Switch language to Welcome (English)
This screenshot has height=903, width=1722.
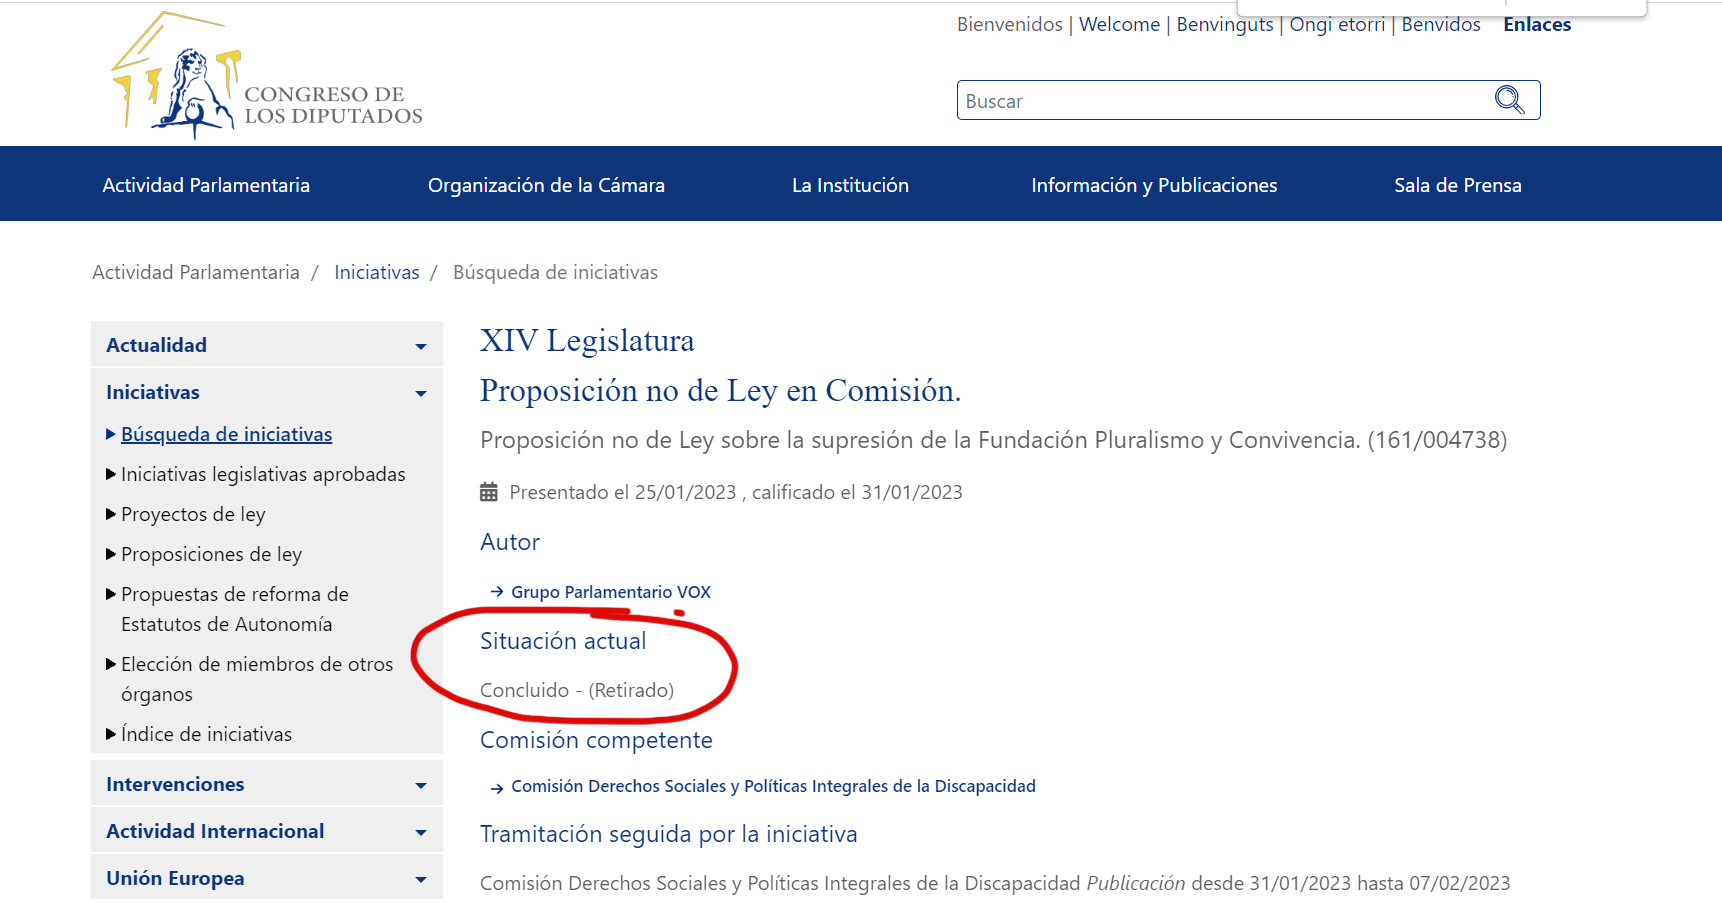tap(1119, 25)
